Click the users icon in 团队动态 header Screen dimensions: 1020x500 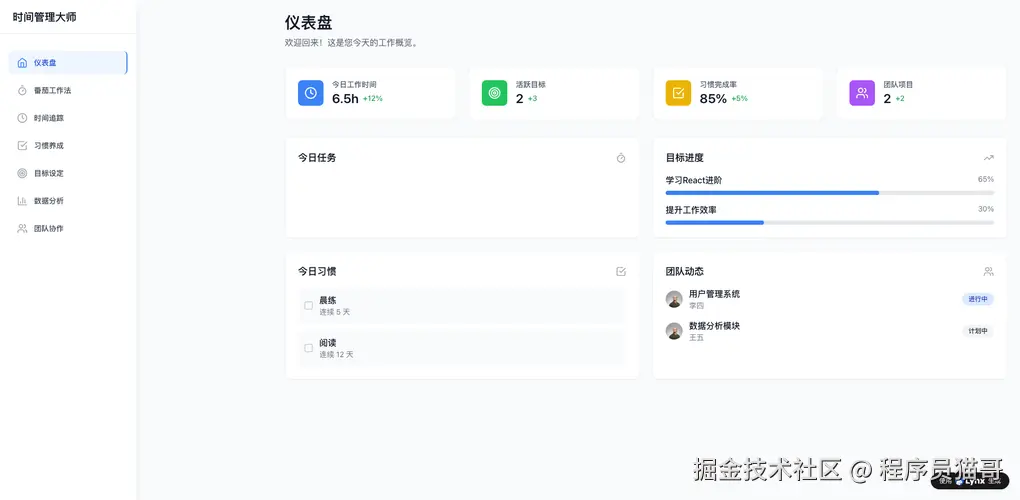point(989,272)
